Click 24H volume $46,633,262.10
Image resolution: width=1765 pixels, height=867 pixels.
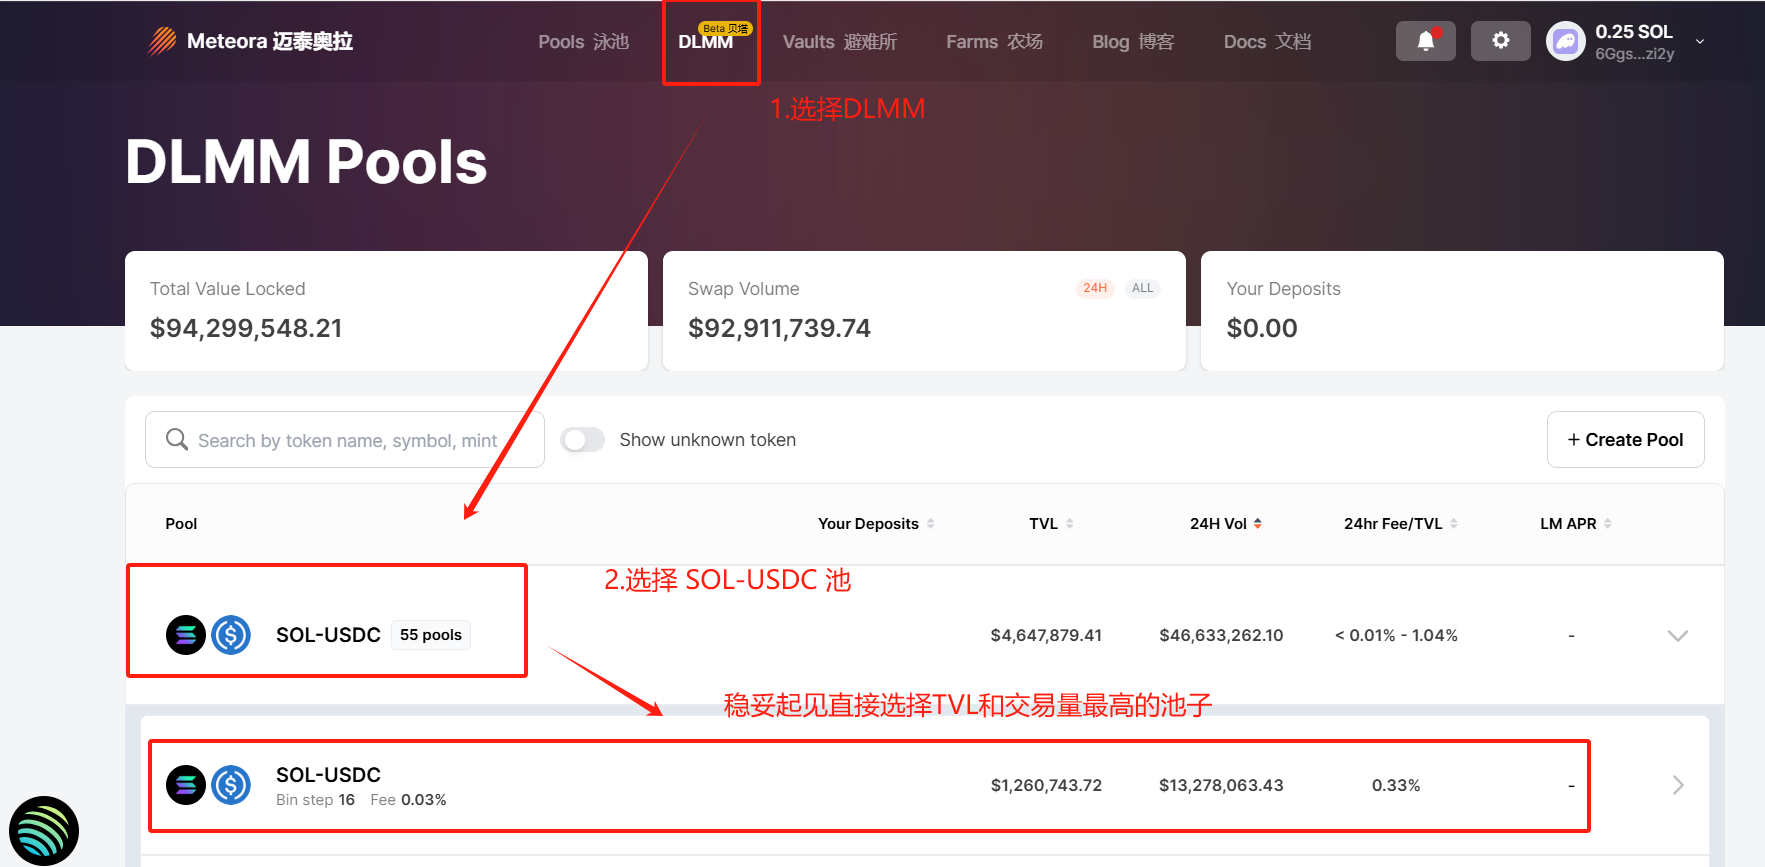tap(1221, 635)
